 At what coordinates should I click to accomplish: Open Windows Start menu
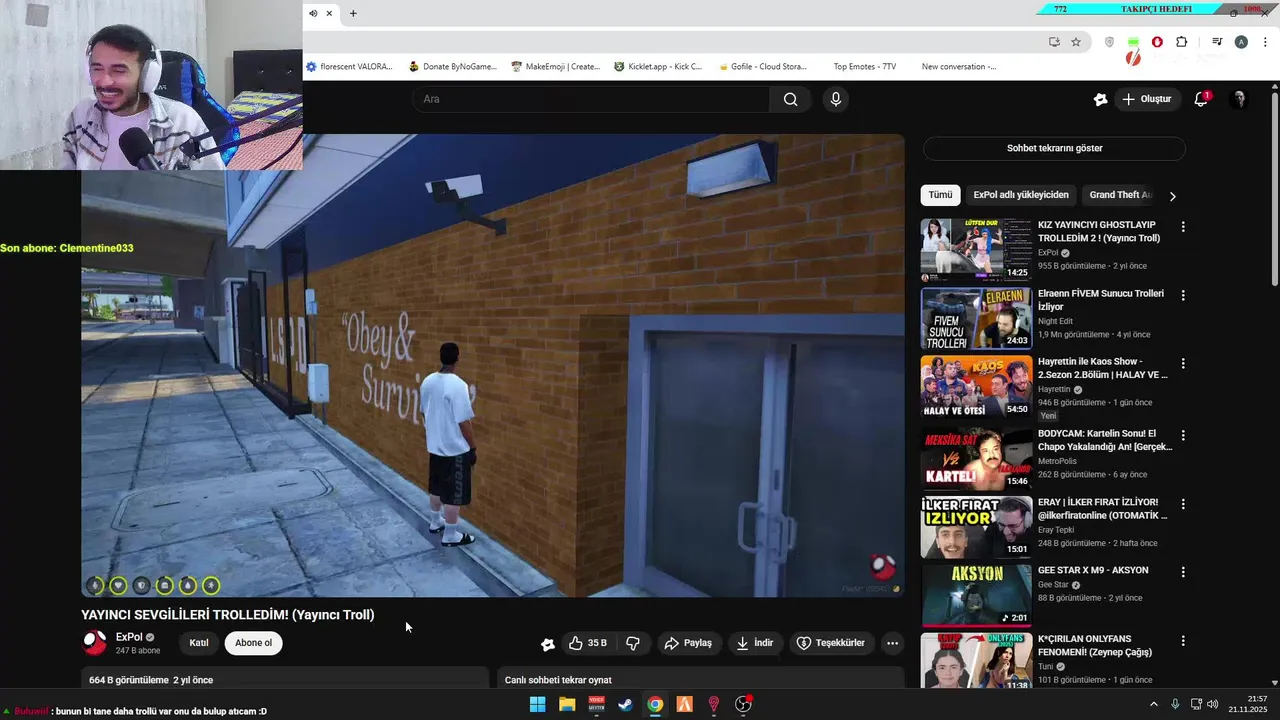tap(537, 704)
